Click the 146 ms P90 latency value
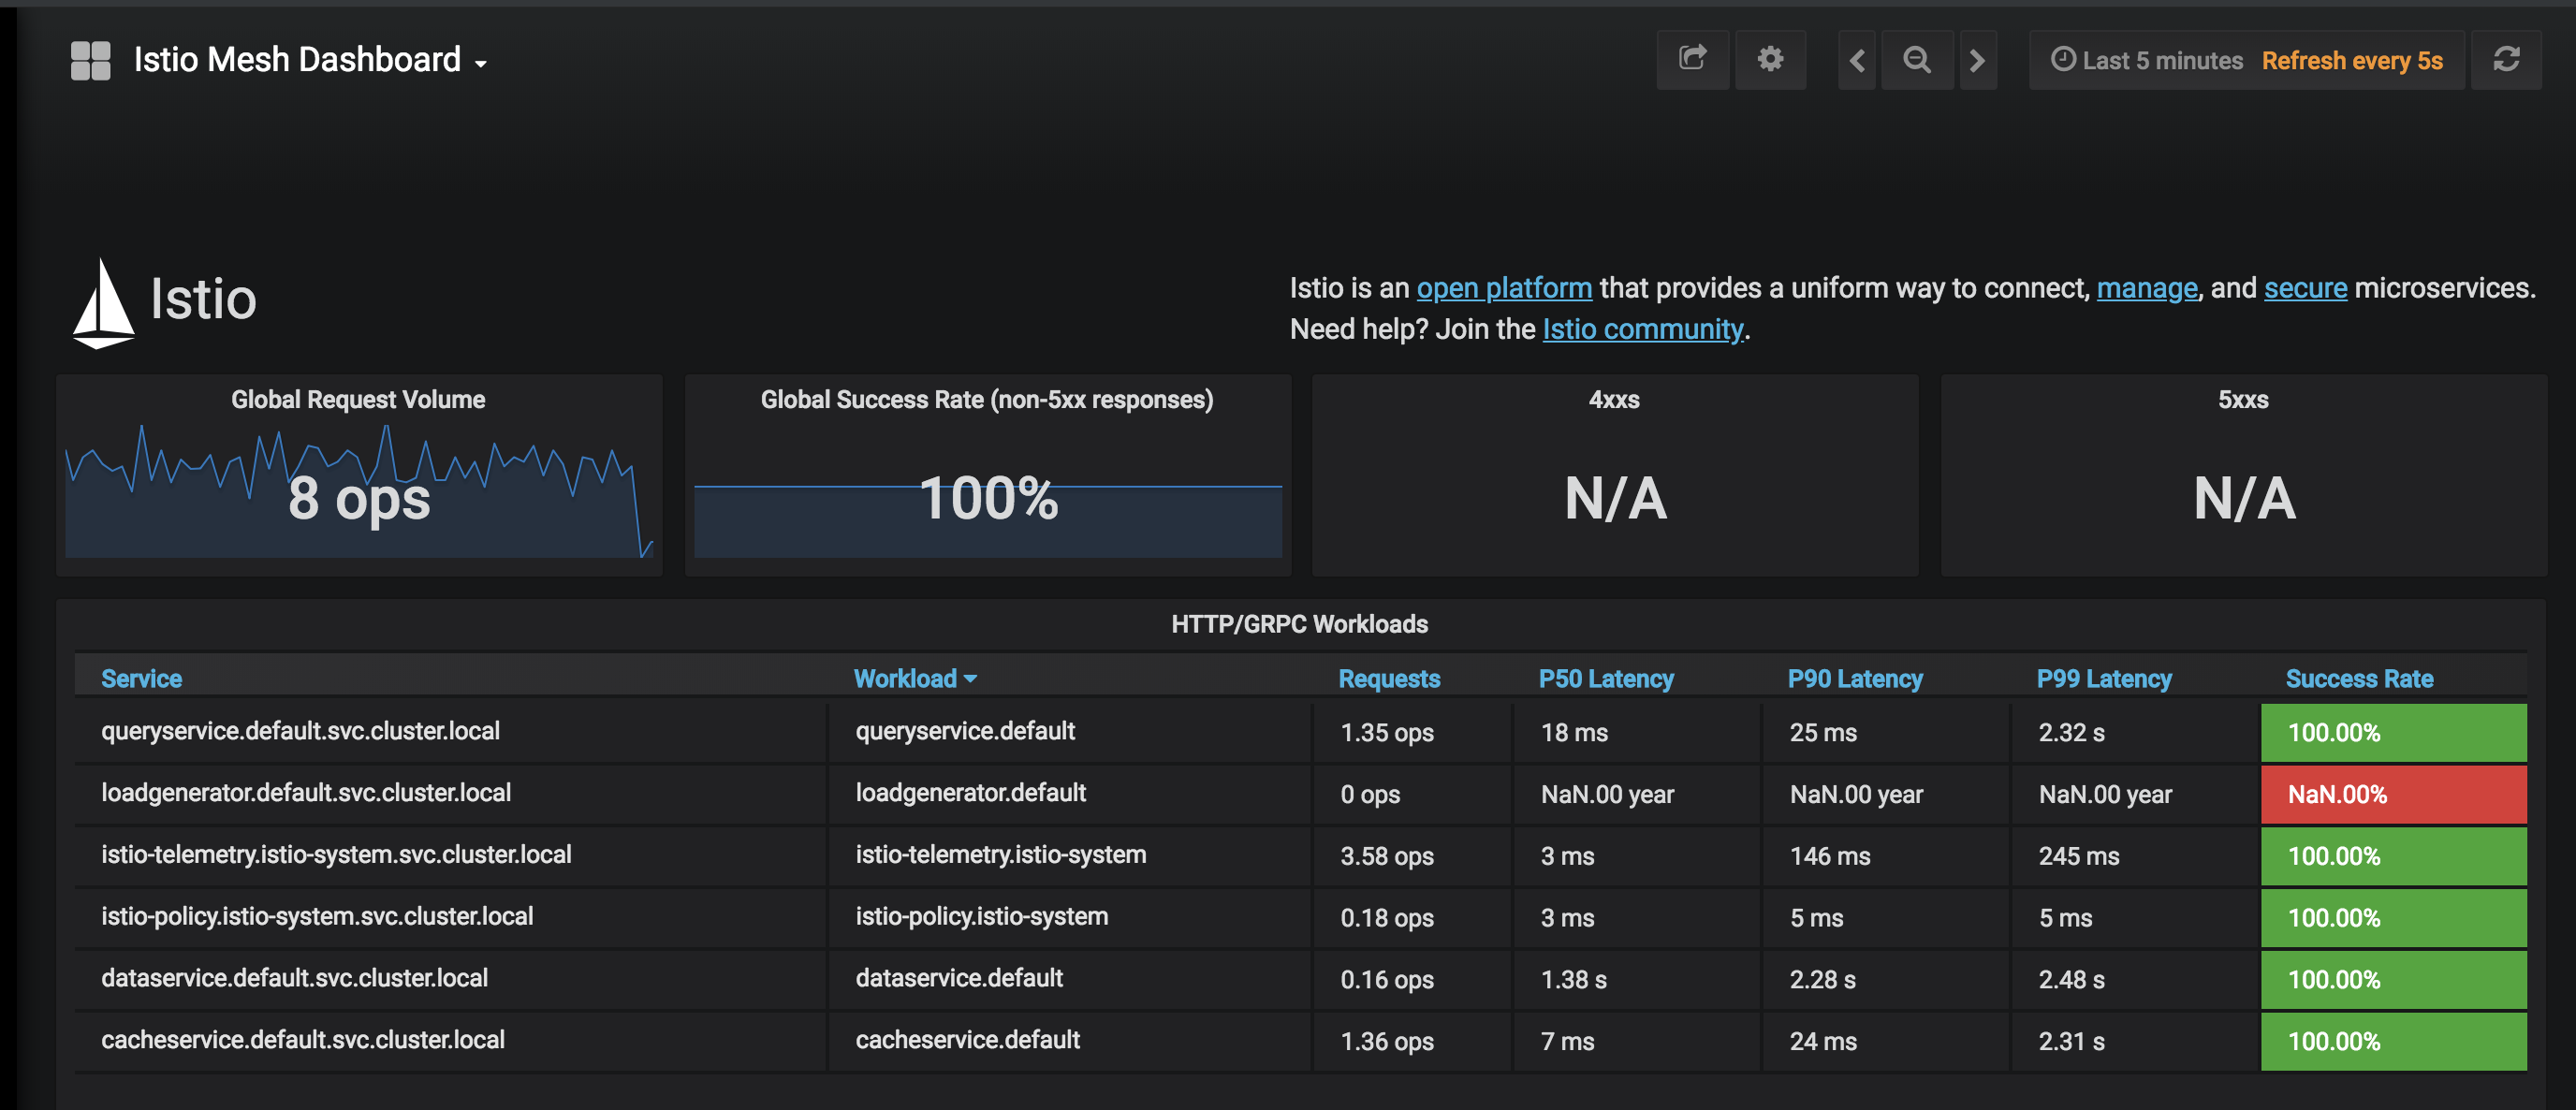The image size is (2576, 1110). pyautogui.click(x=1830, y=856)
